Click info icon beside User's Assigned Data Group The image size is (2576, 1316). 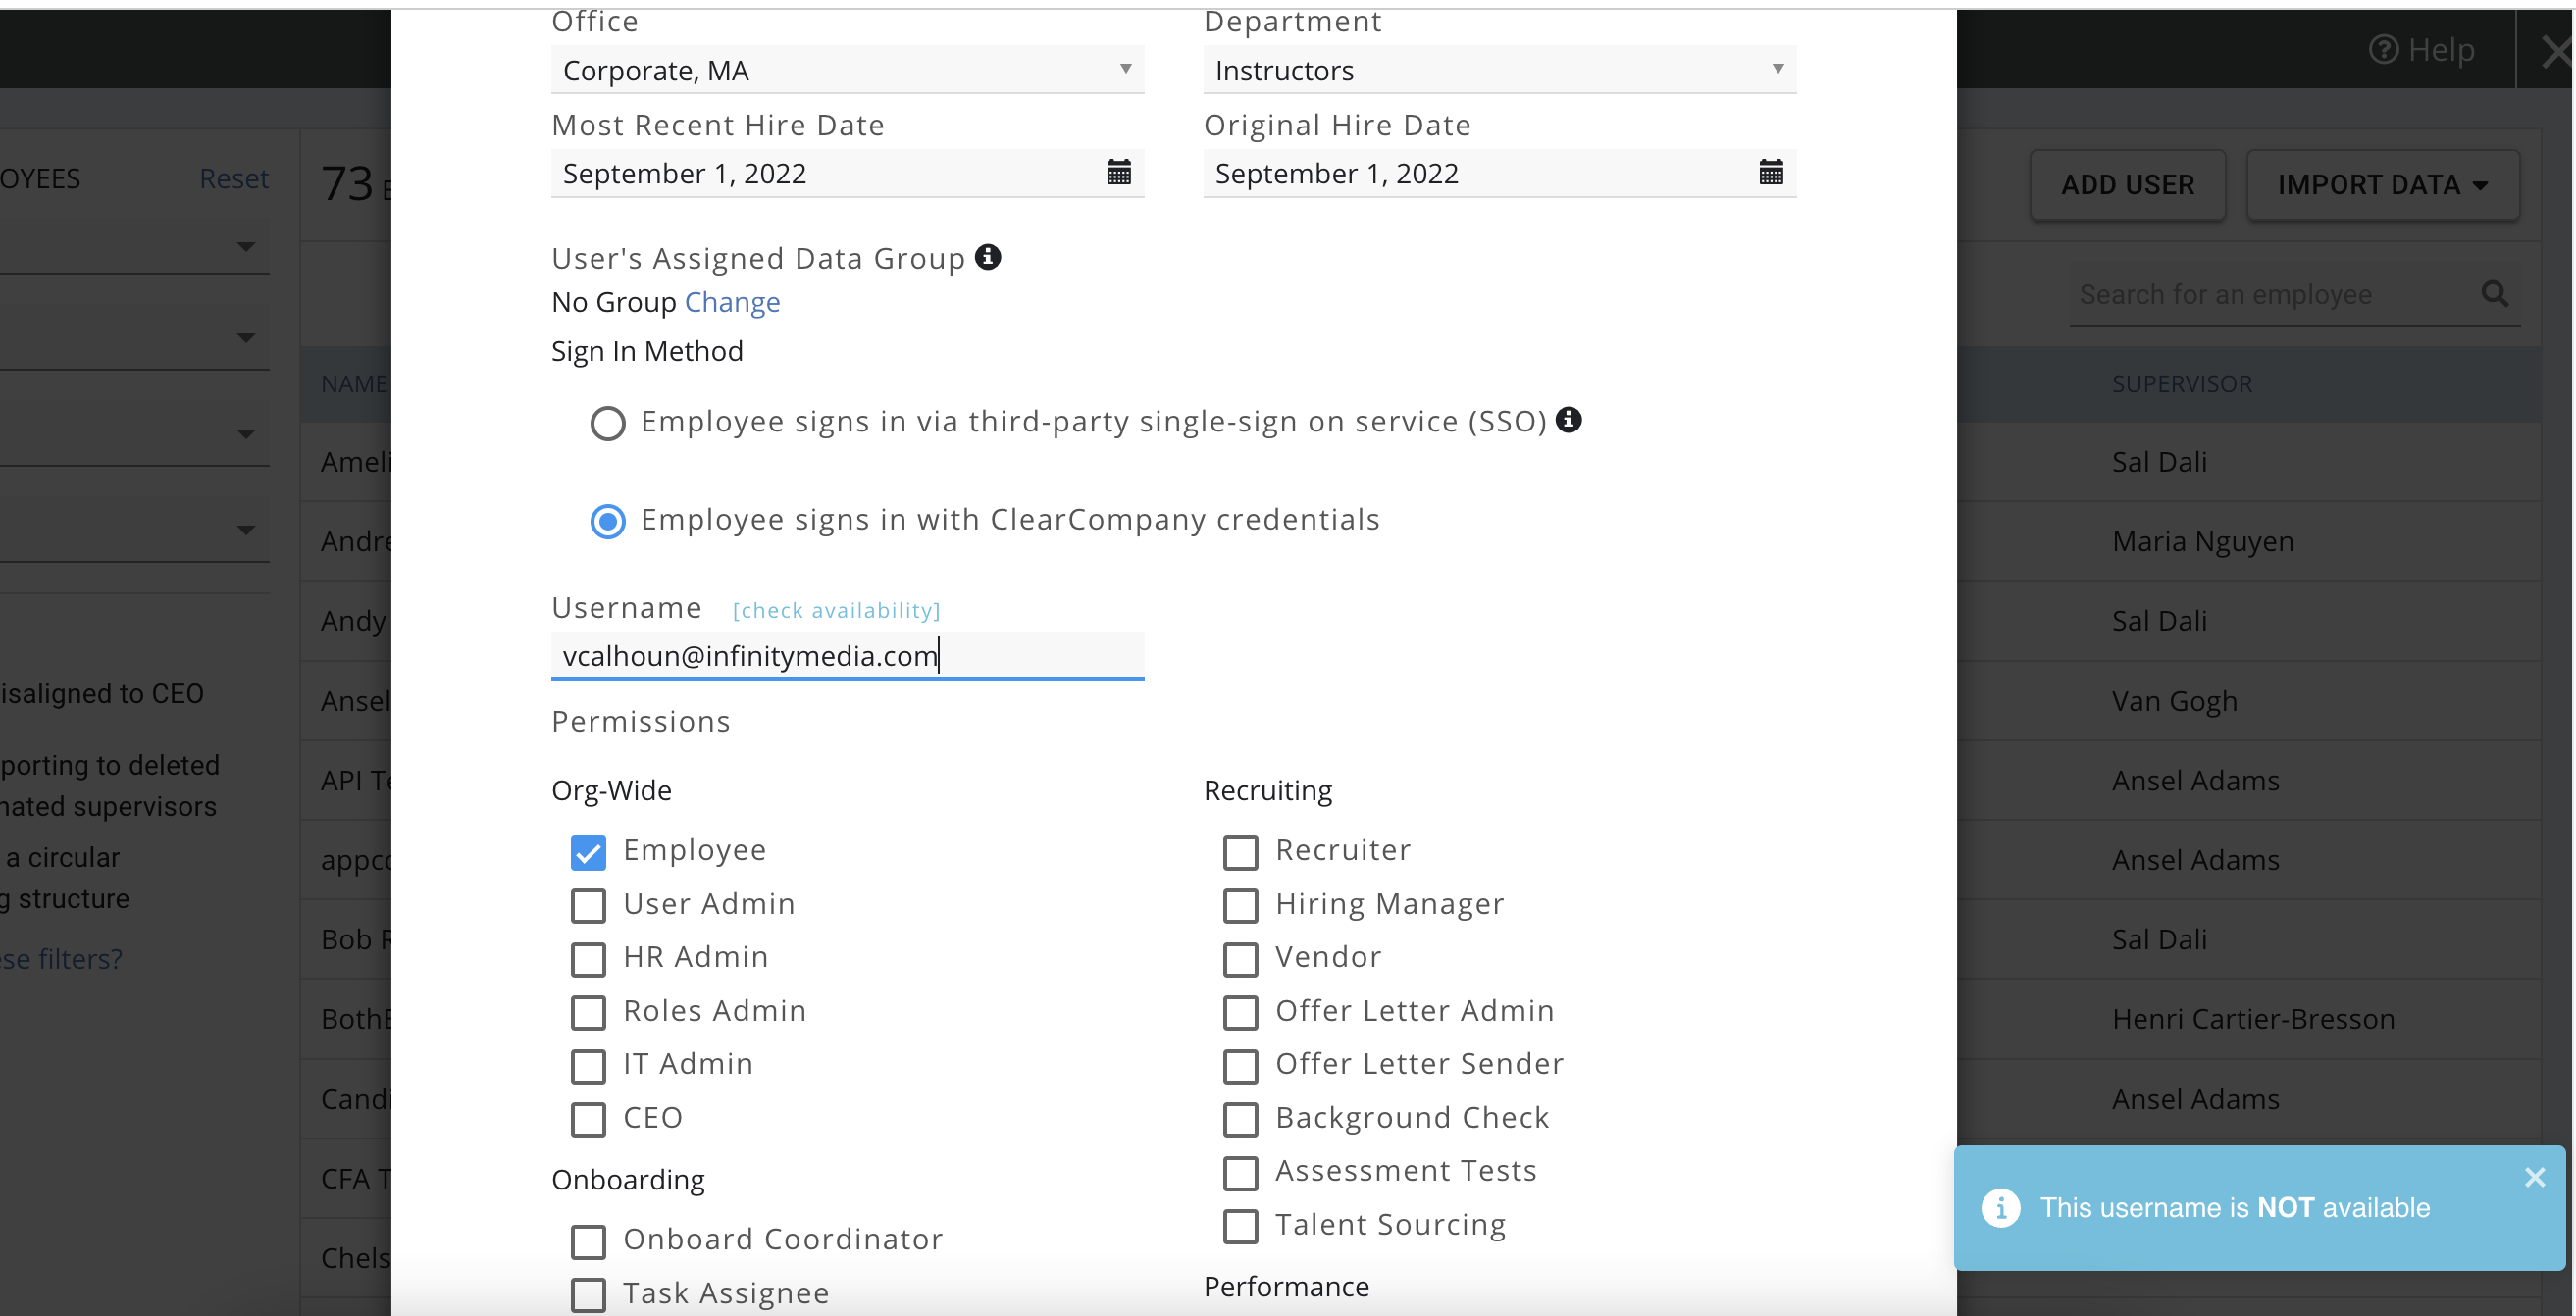pyautogui.click(x=987, y=257)
